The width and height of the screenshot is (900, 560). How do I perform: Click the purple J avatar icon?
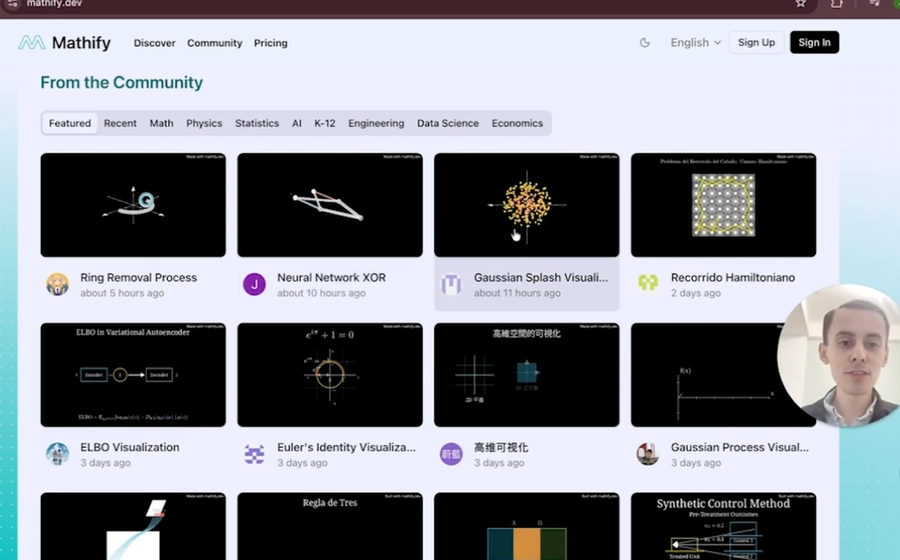pyautogui.click(x=254, y=284)
